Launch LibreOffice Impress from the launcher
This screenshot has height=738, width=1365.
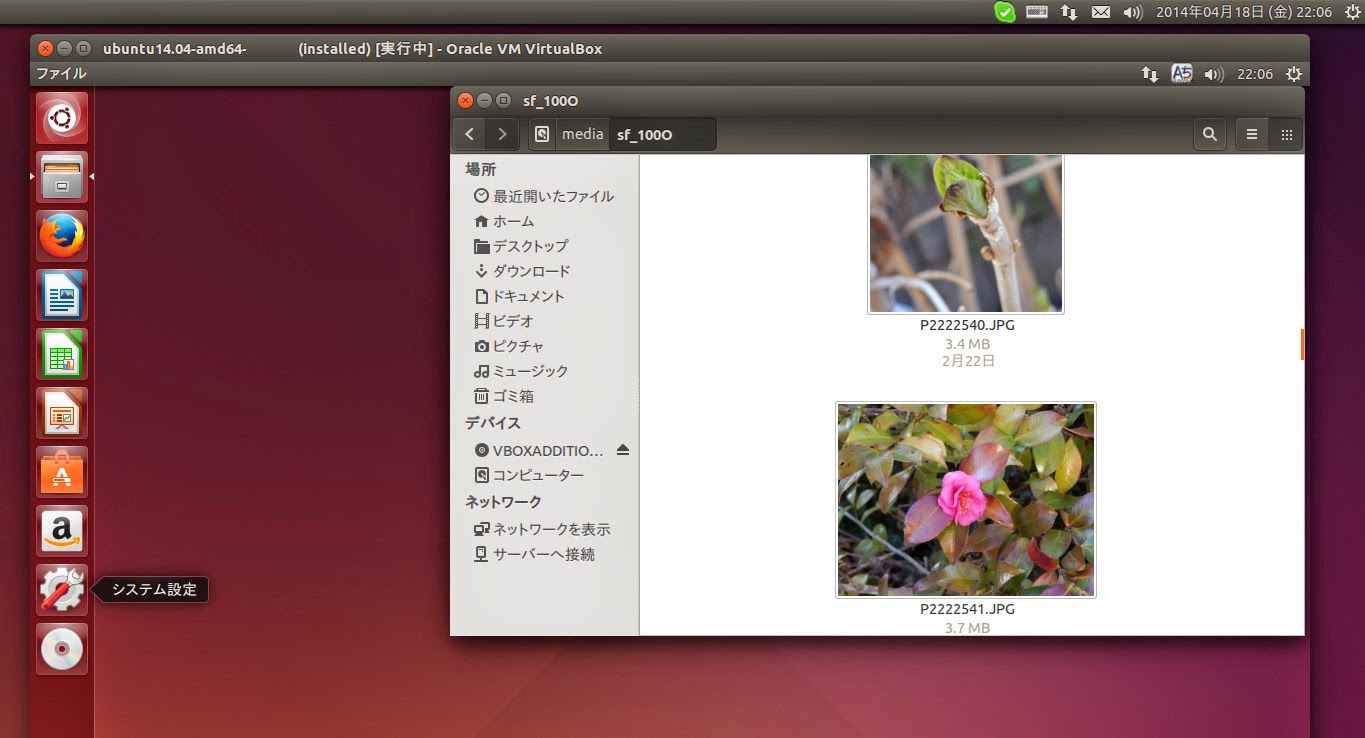coord(62,413)
